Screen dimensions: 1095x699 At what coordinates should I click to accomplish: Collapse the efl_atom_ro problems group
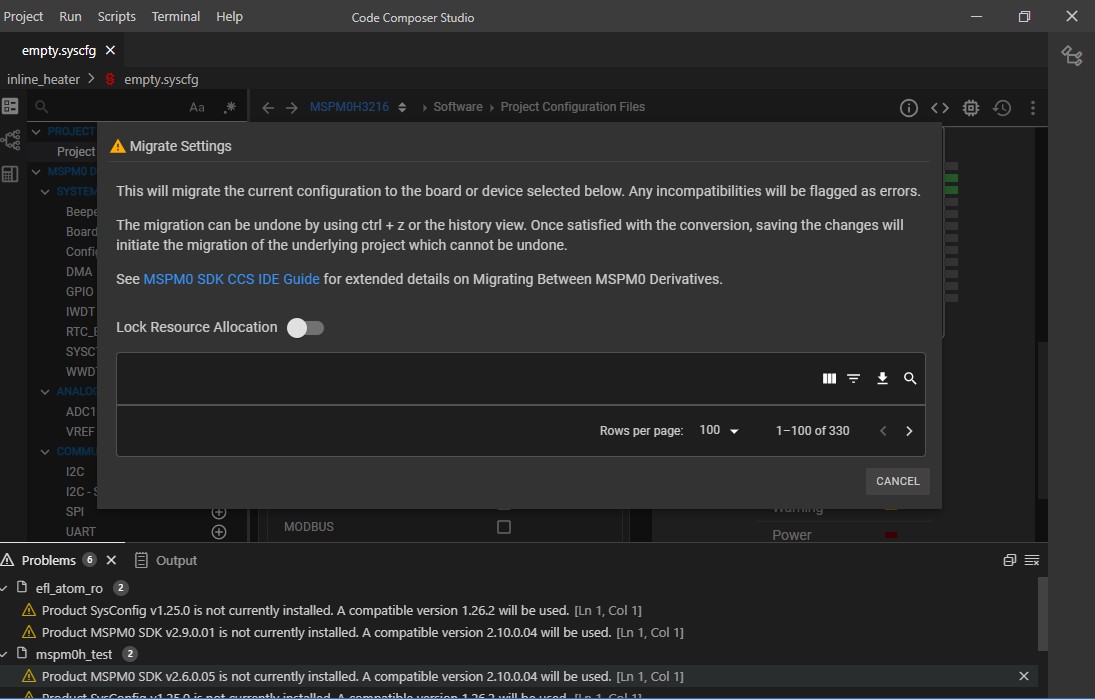point(4,588)
